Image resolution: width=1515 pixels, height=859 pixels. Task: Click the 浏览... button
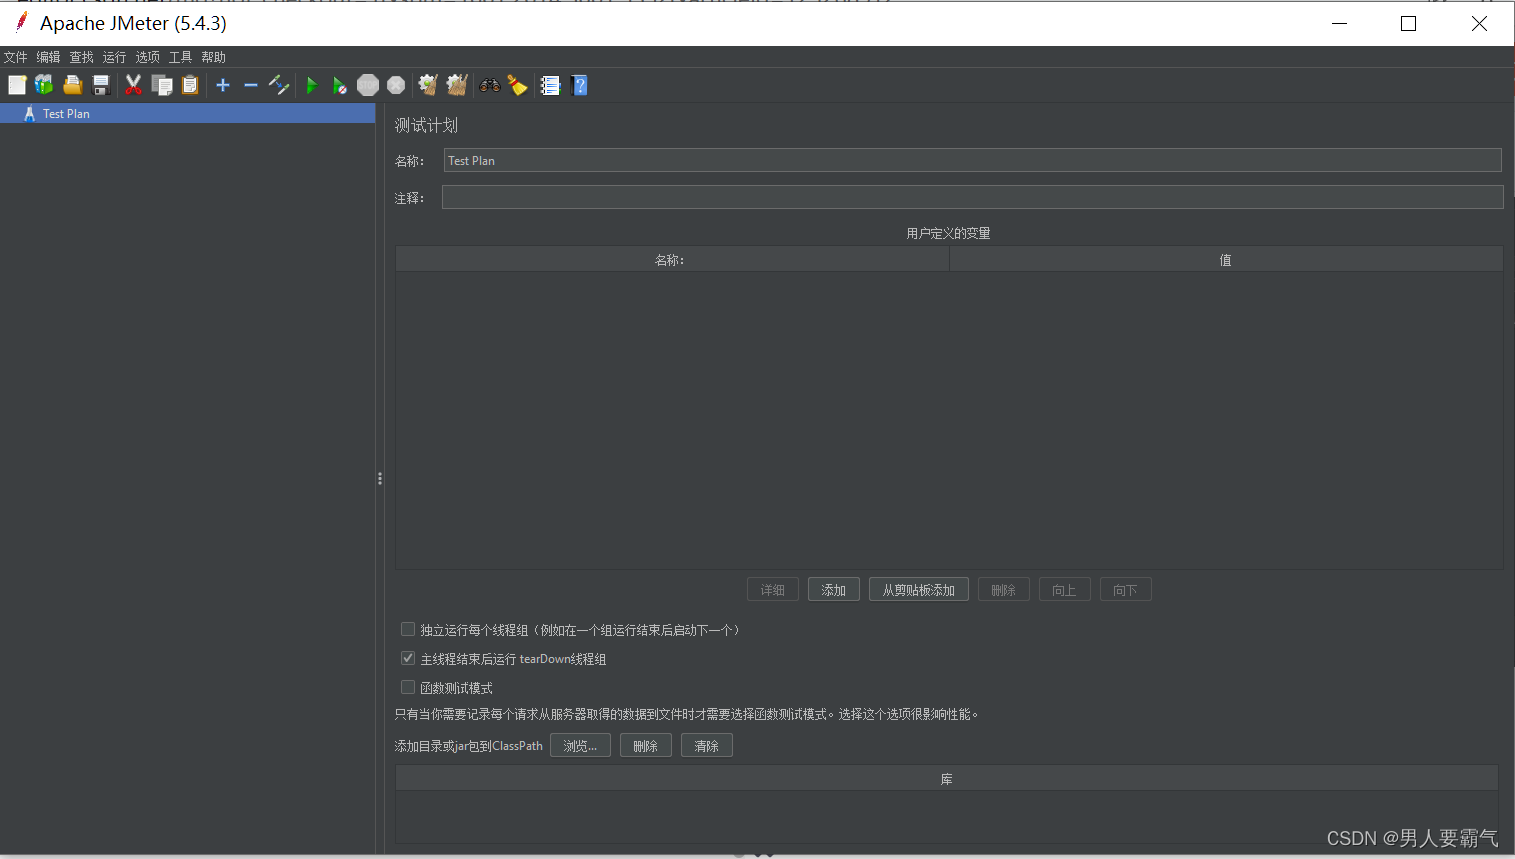point(580,746)
